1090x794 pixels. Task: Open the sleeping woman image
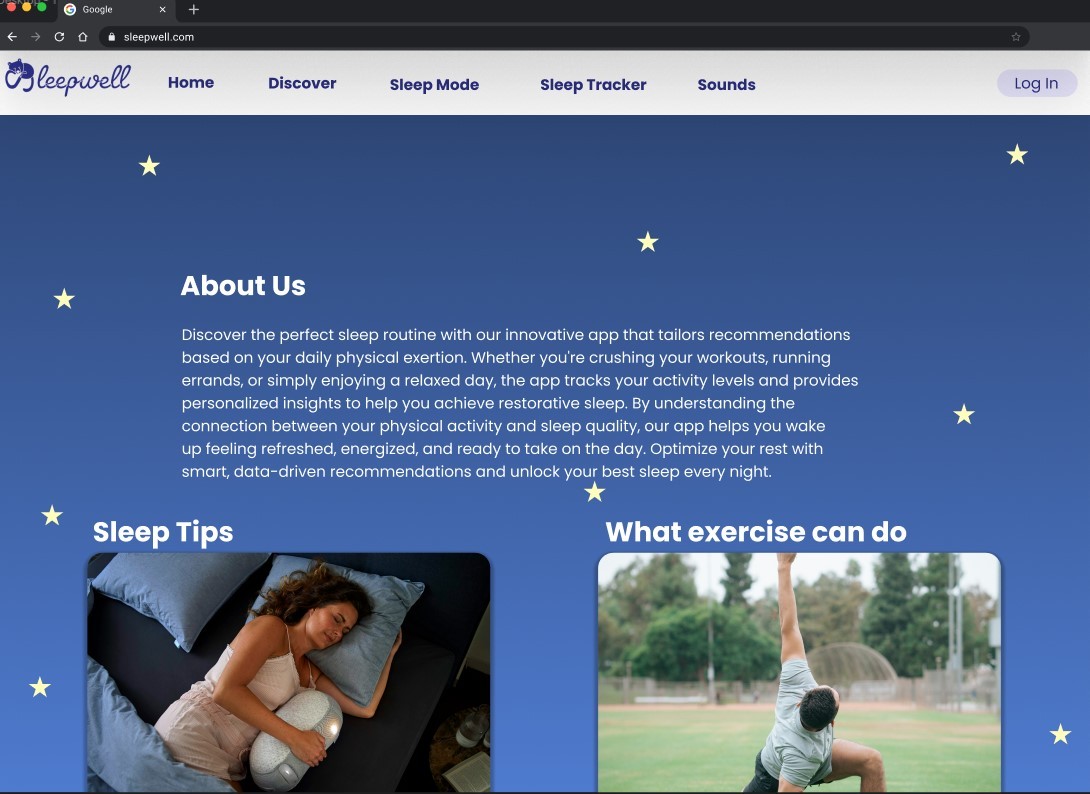288,672
